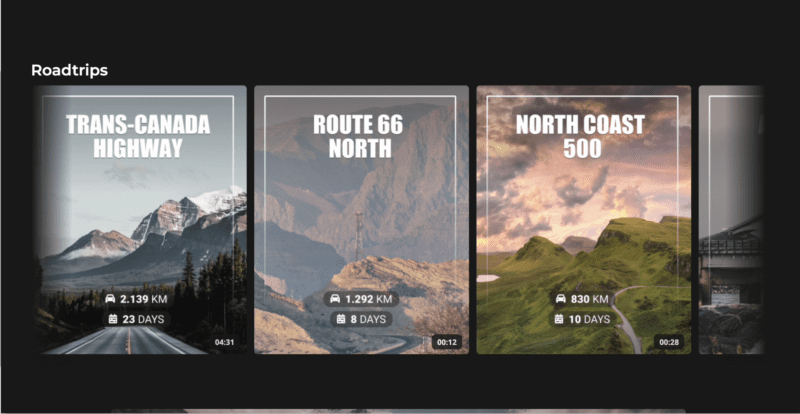Image resolution: width=800 pixels, height=414 pixels.
Task: Click the 00:28 duration badge
Action: pos(669,343)
